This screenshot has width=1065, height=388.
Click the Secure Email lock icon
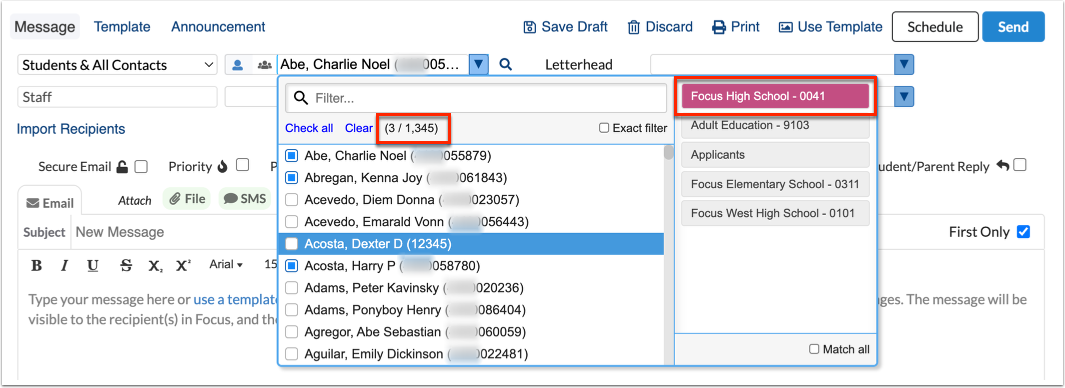click(x=122, y=166)
